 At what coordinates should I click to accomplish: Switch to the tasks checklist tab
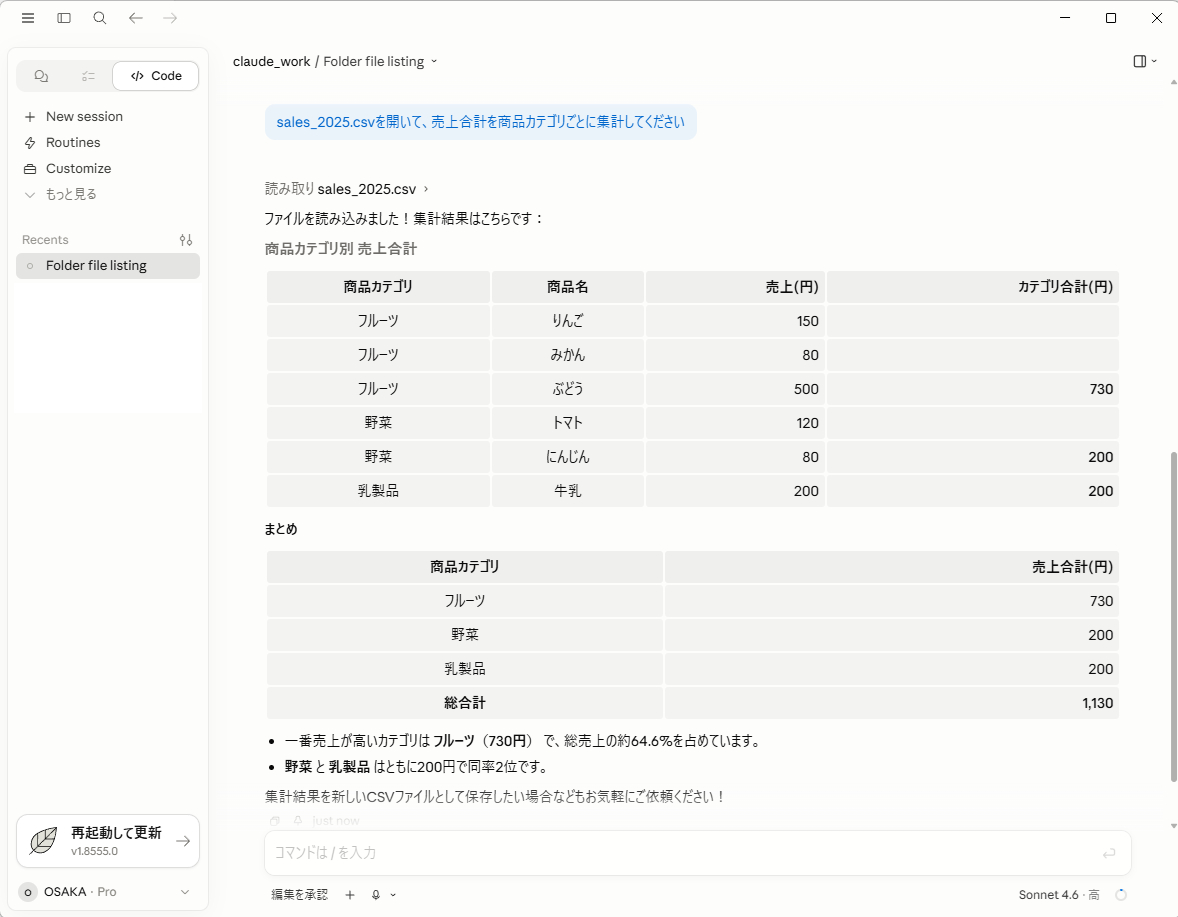[89, 76]
